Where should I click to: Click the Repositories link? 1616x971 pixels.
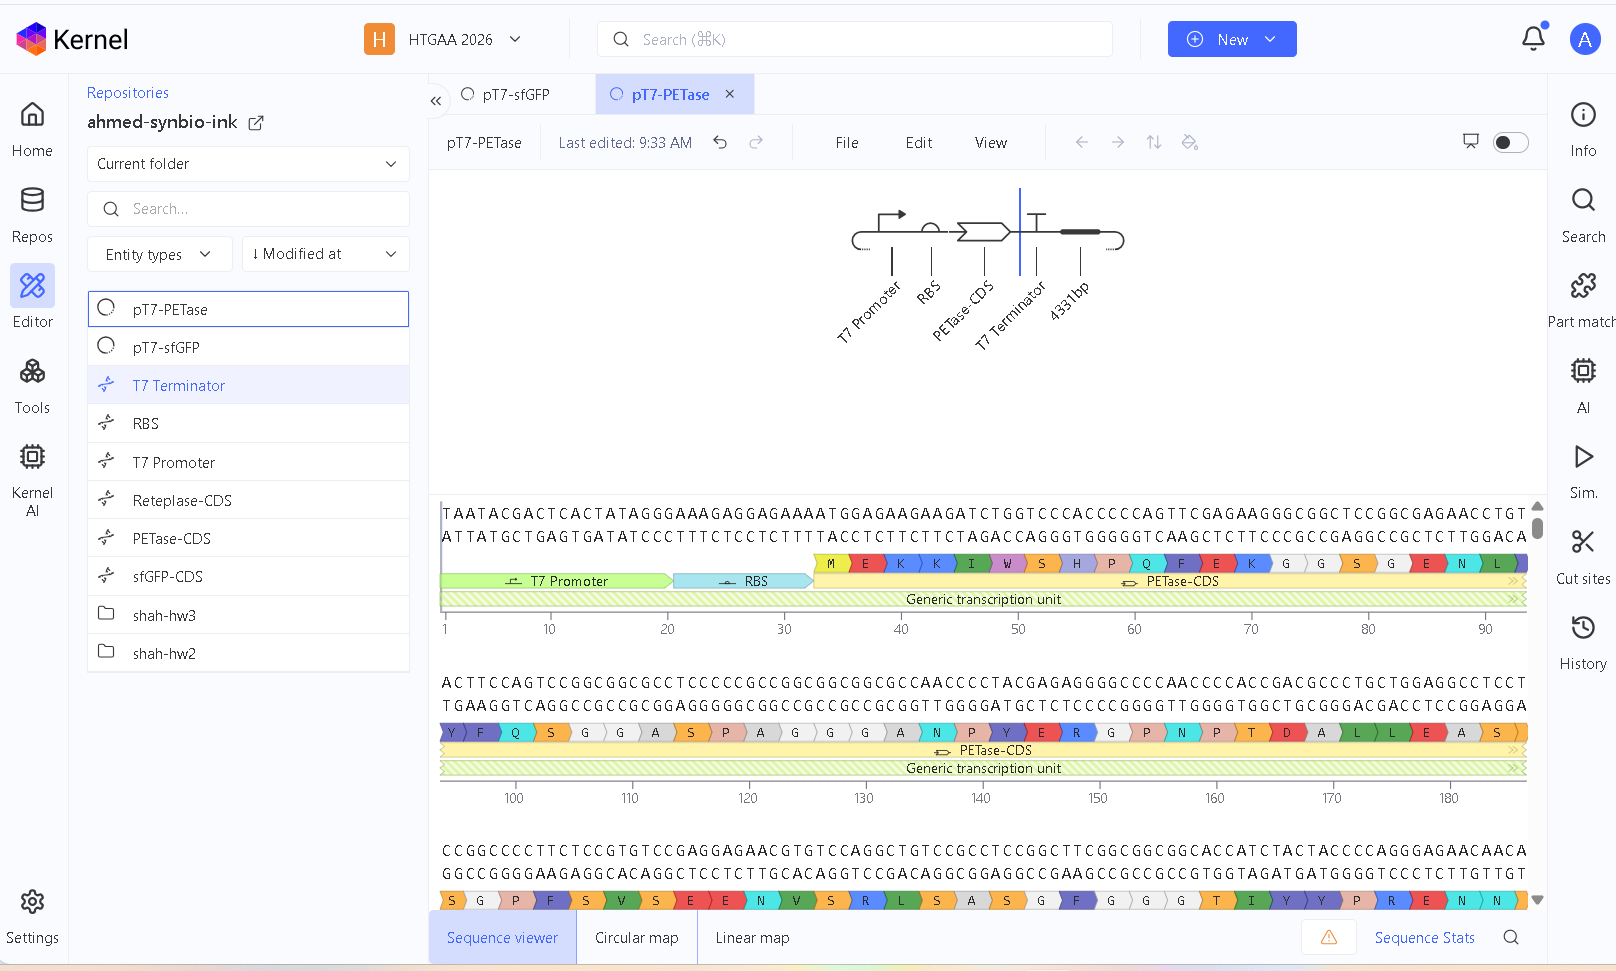coord(128,93)
